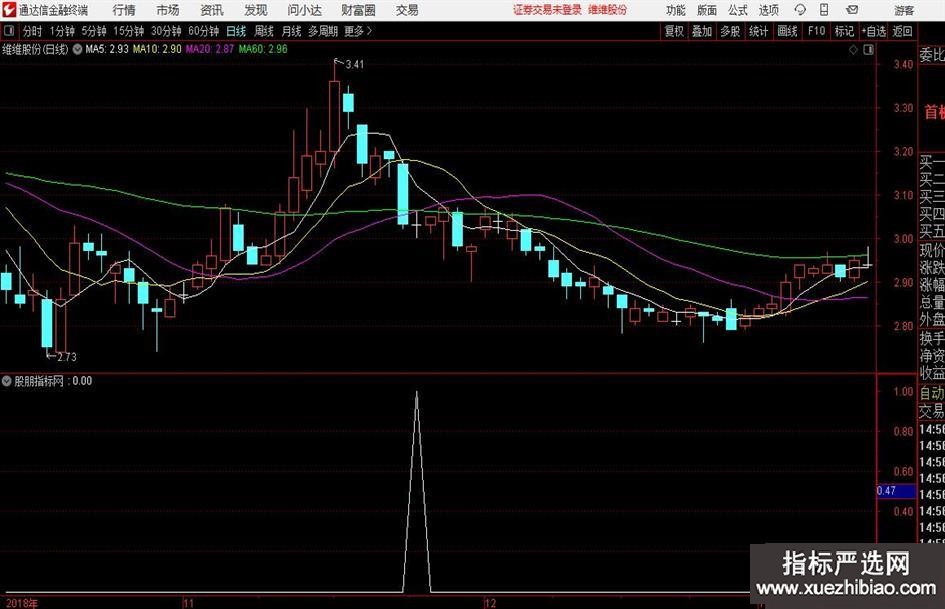945x609 pixels.
Task: Switch to 5分钟 period
Action: [94, 31]
